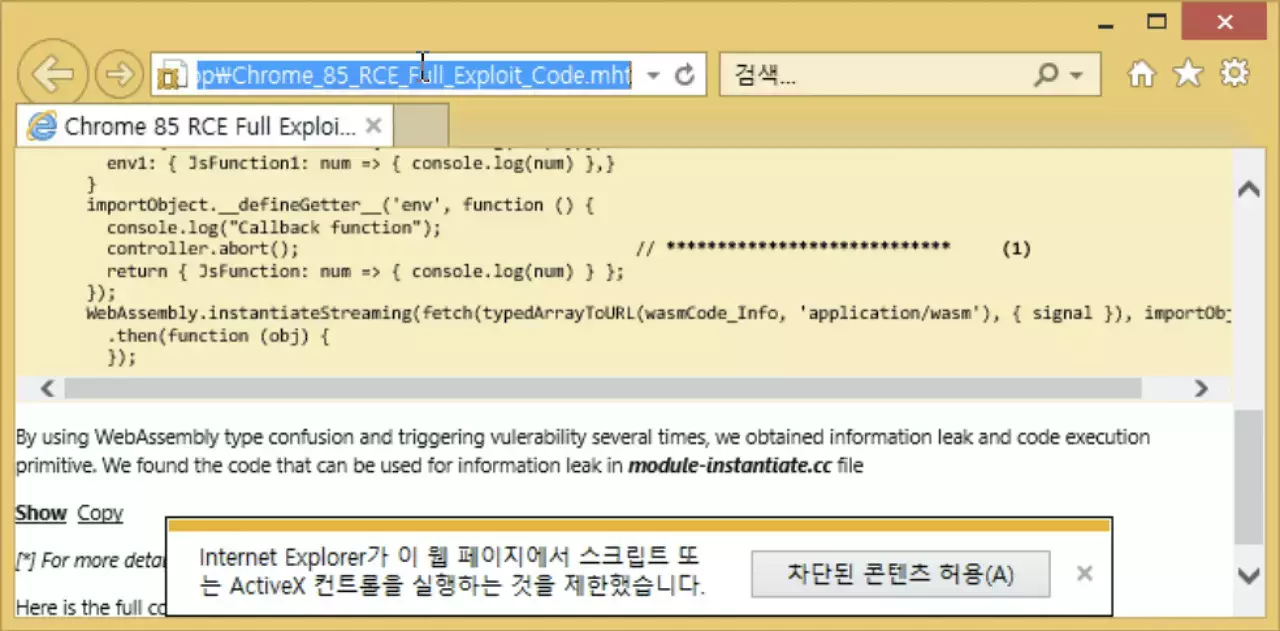Viewport: 1280px width, 631px height.
Task: Click the Copy link
Action: [x=100, y=513]
